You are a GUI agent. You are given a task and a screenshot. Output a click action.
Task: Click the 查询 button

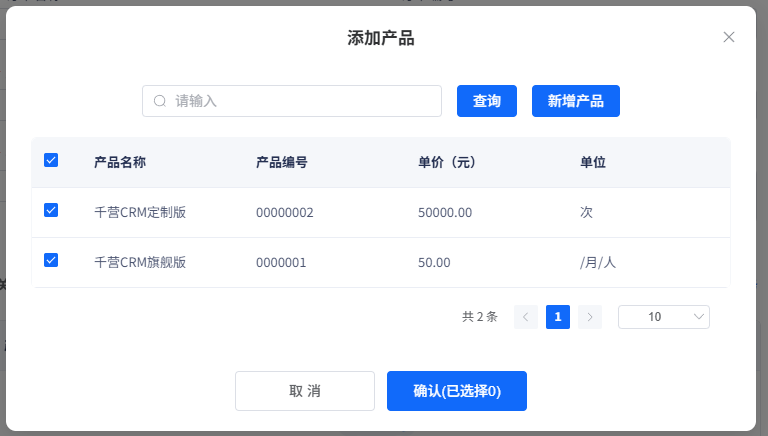pos(487,101)
